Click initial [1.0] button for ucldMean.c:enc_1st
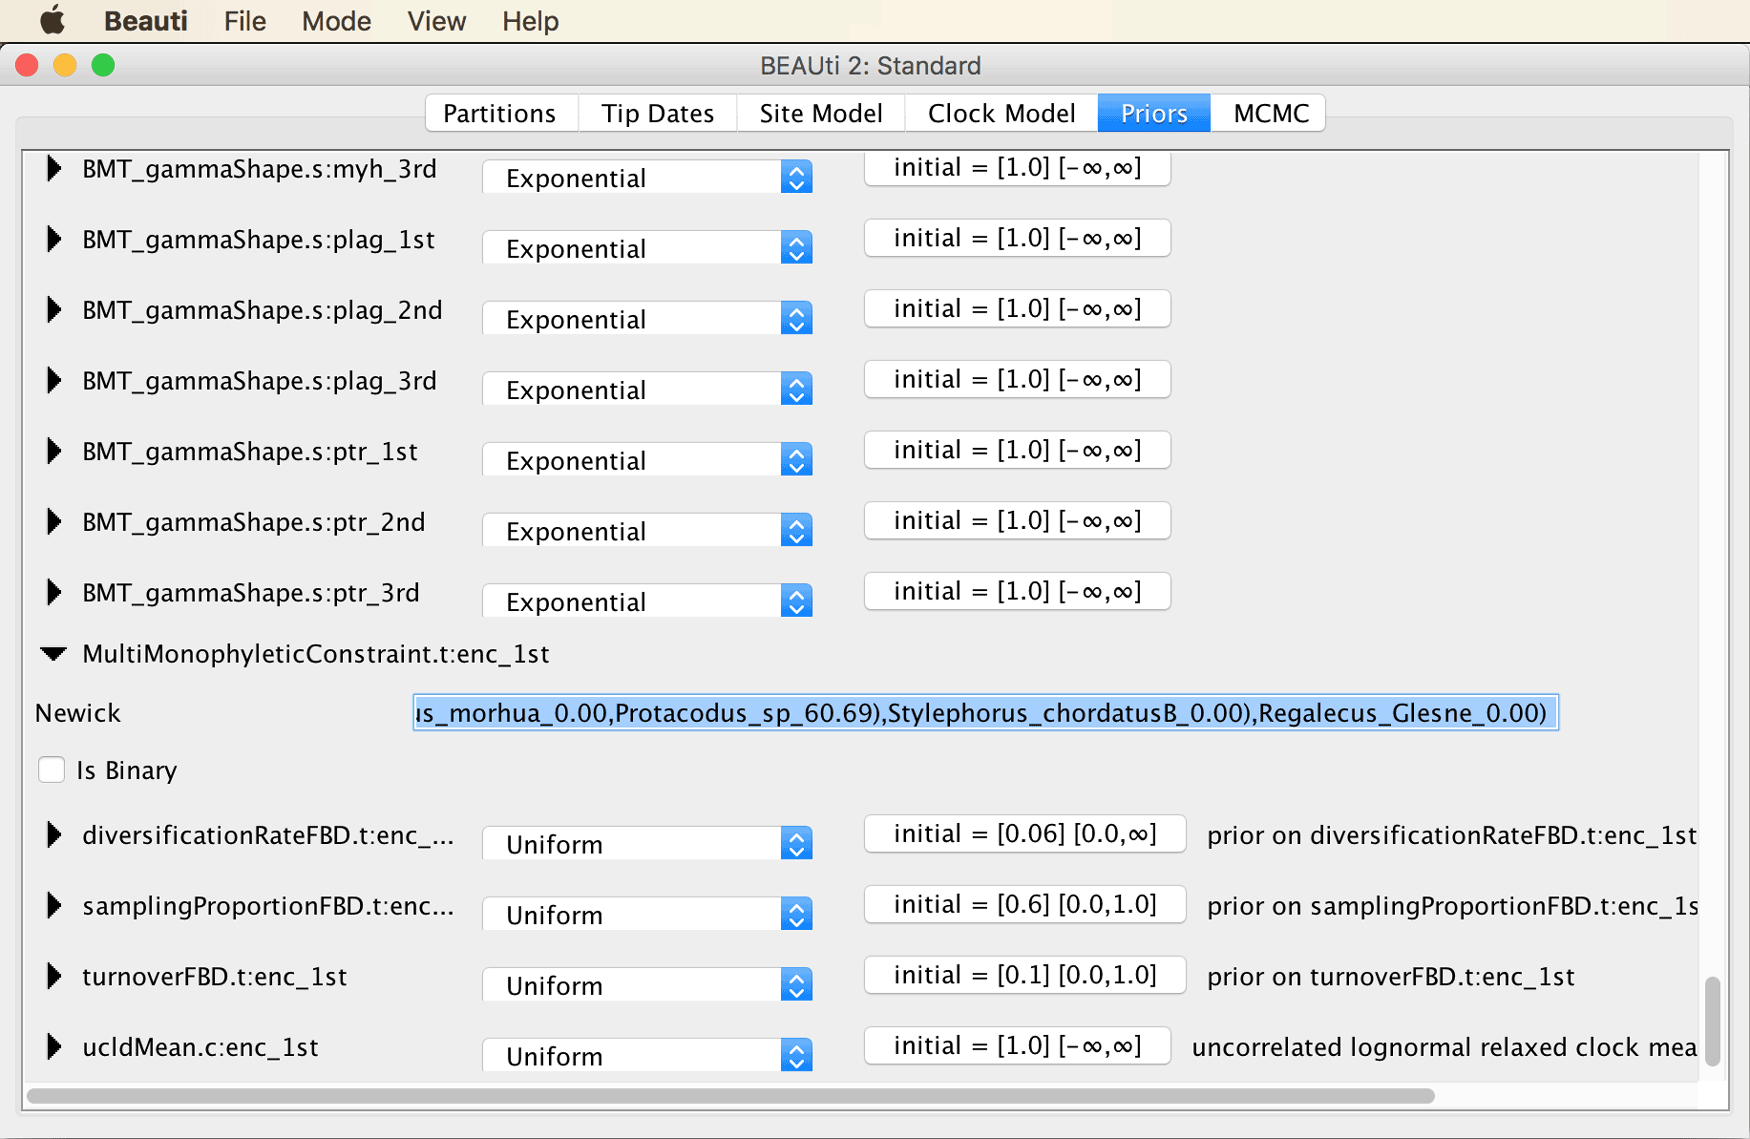The height and width of the screenshot is (1139, 1750). click(1017, 1046)
